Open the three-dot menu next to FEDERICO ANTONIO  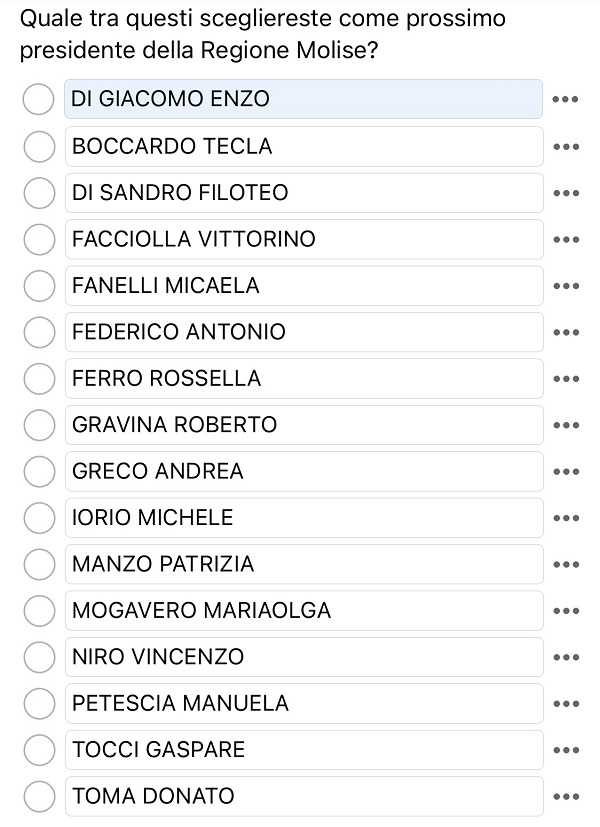point(566,332)
